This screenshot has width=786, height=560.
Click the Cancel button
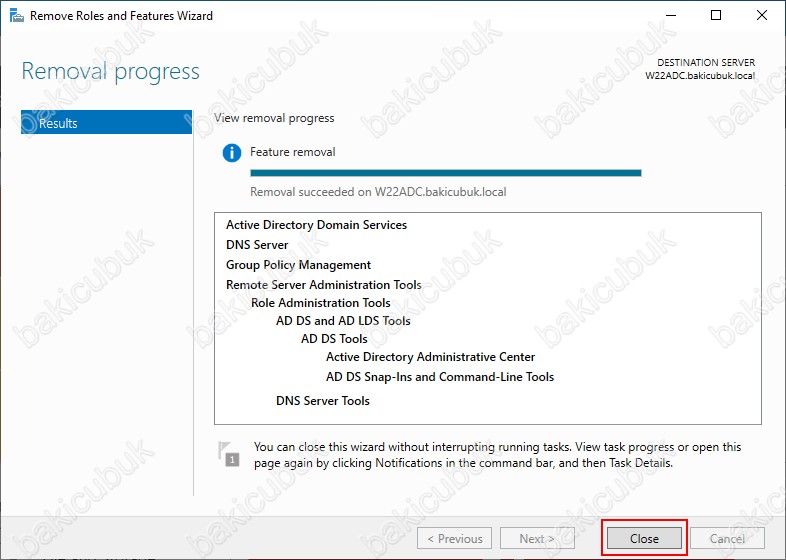(x=727, y=538)
